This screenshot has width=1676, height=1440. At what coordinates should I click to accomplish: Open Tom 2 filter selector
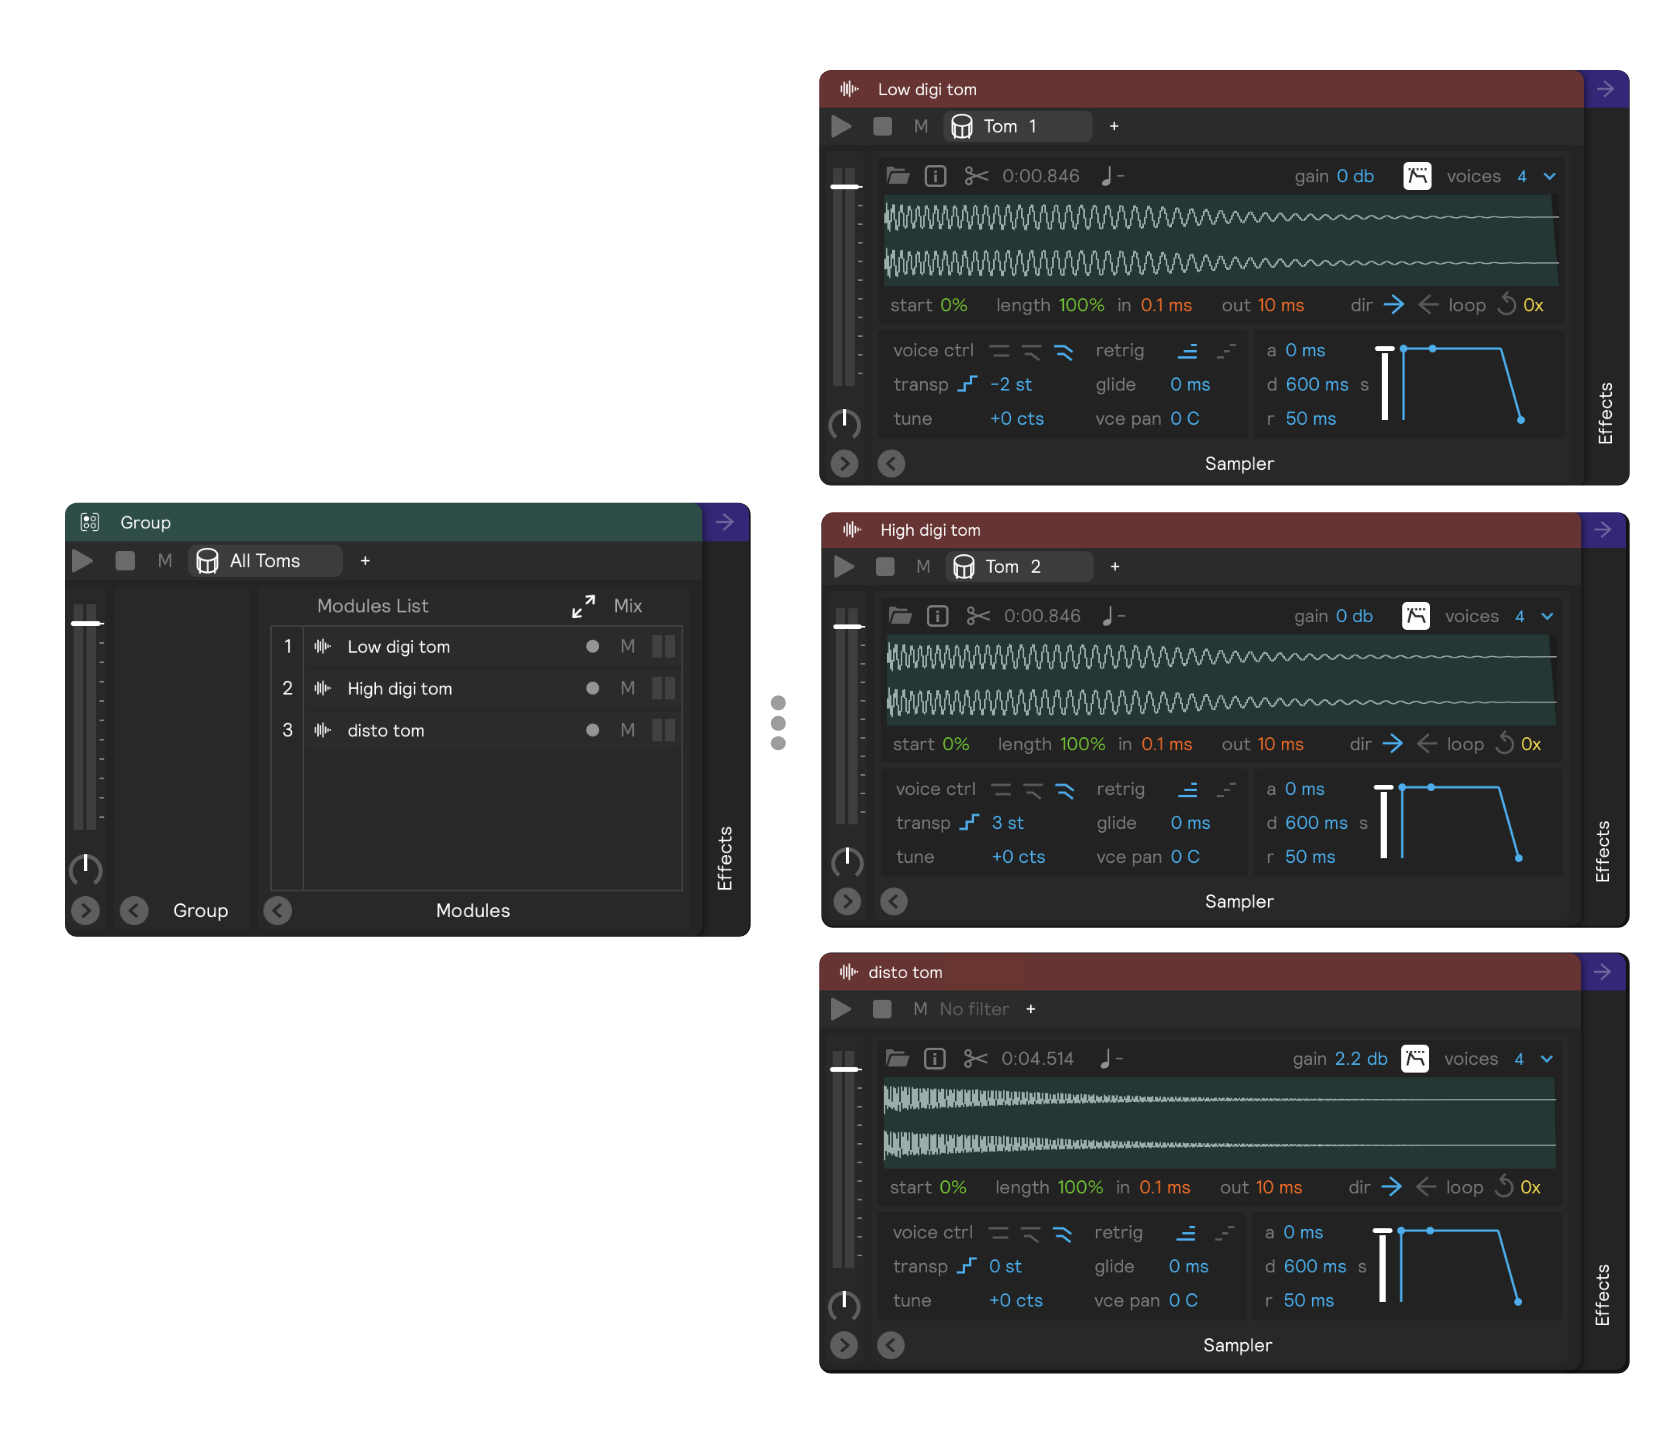1020,567
